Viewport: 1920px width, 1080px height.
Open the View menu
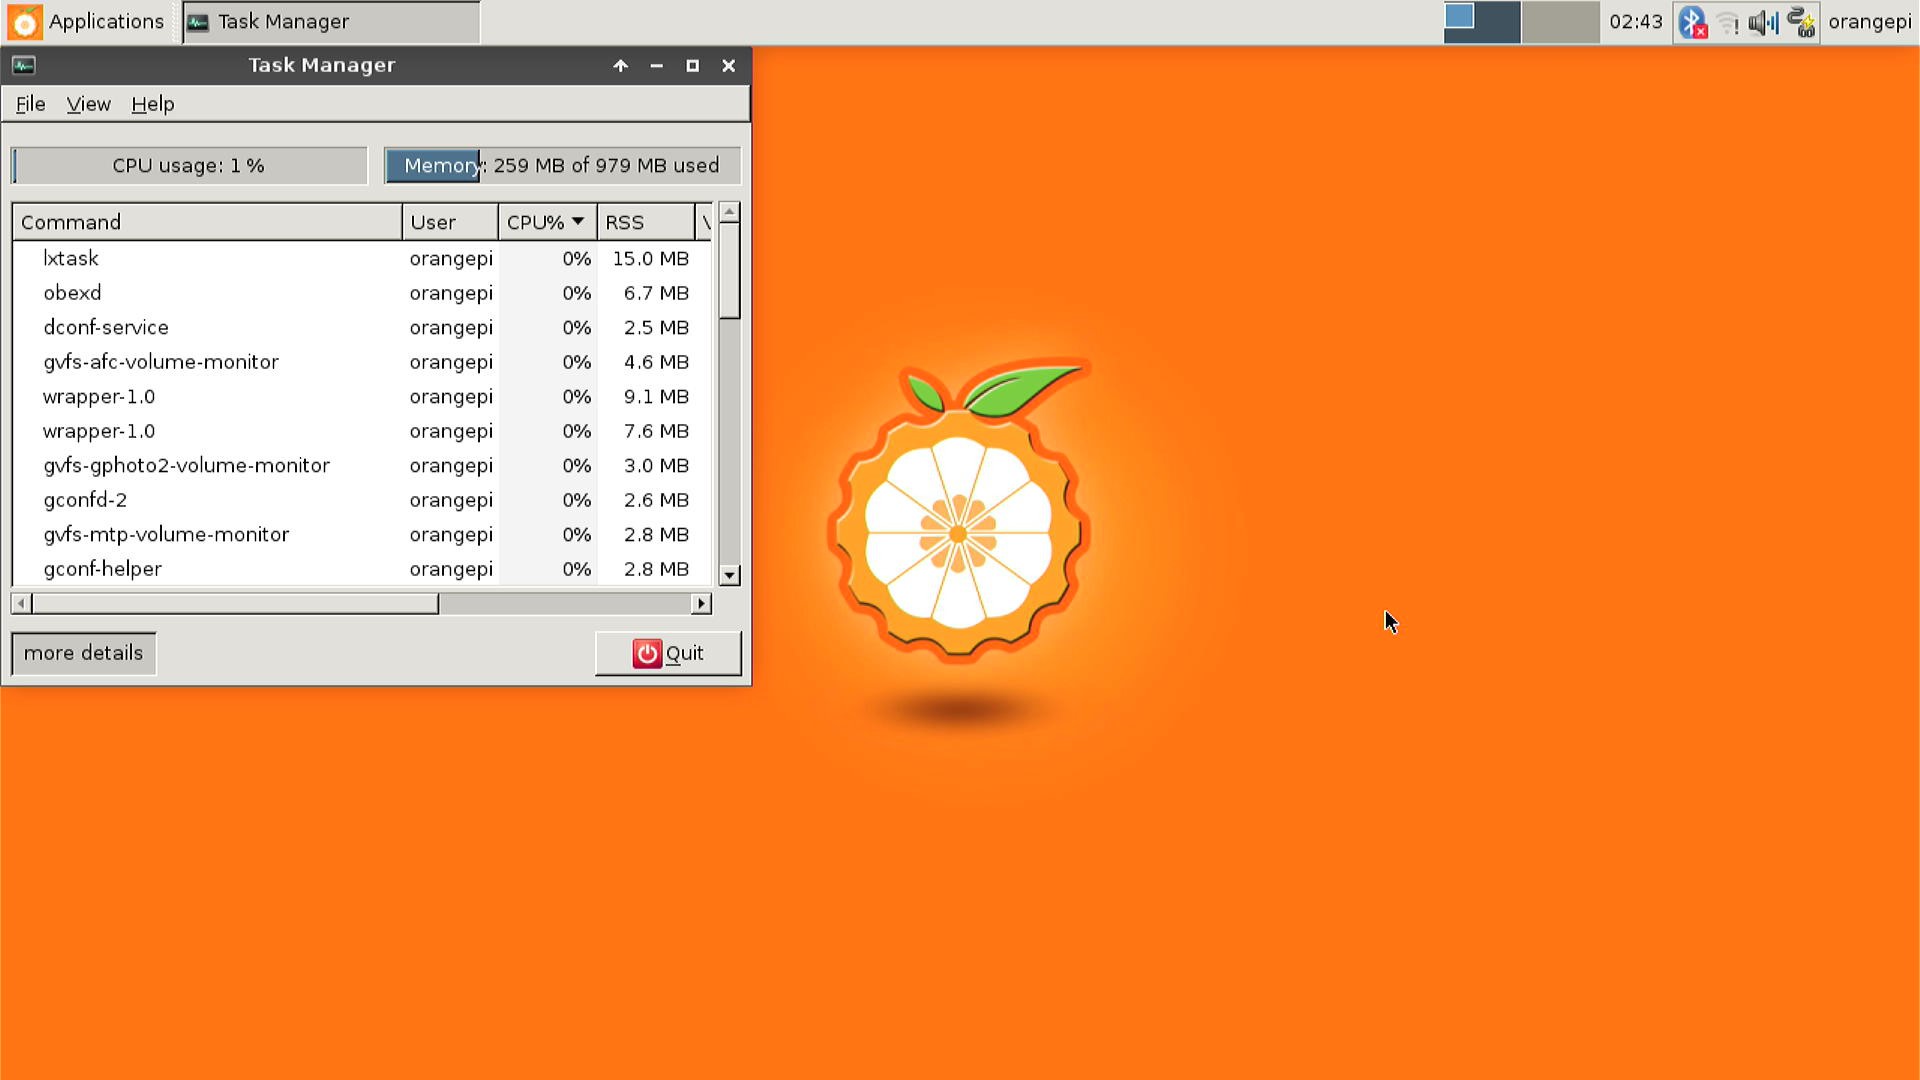tap(88, 104)
